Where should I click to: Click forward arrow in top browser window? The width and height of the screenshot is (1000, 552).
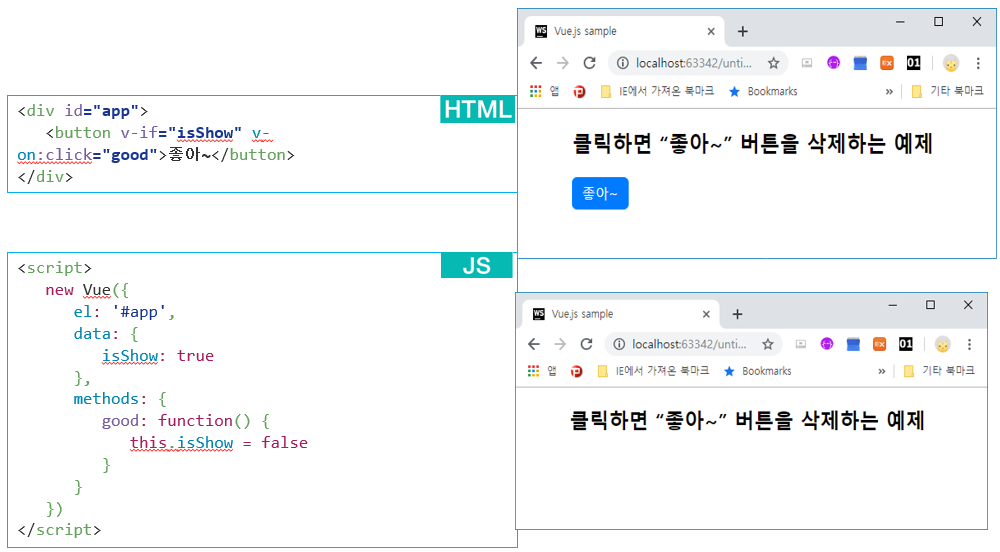(x=562, y=63)
